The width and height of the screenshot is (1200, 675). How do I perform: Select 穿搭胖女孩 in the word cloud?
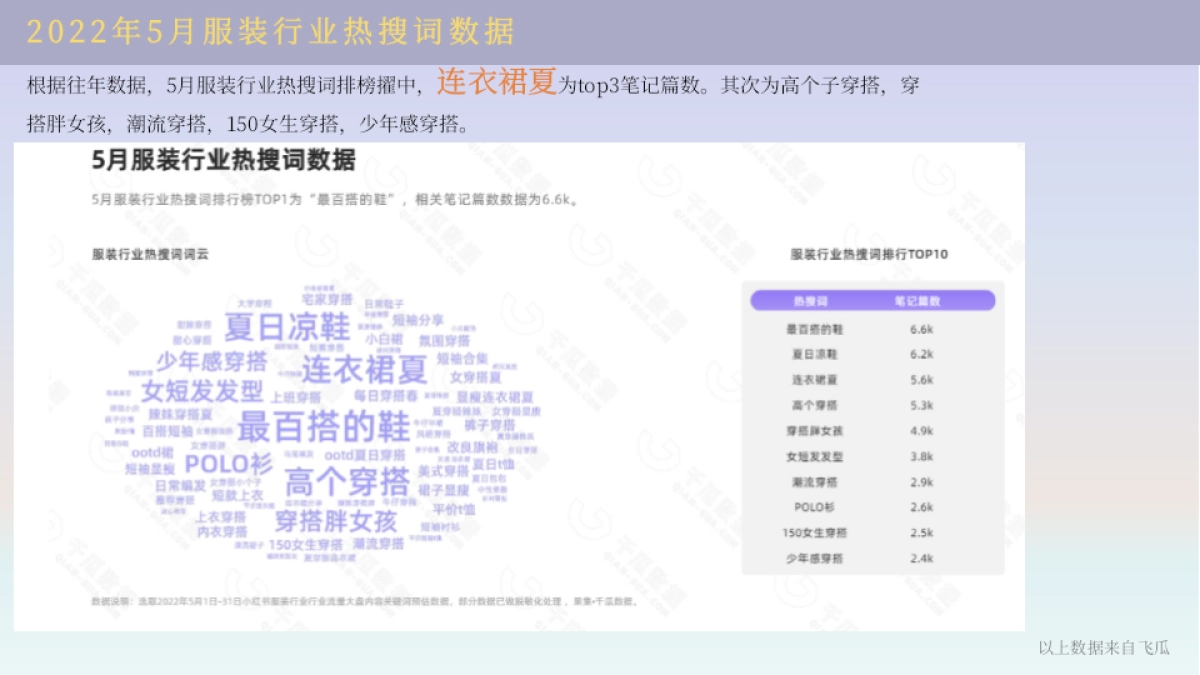tap(339, 522)
